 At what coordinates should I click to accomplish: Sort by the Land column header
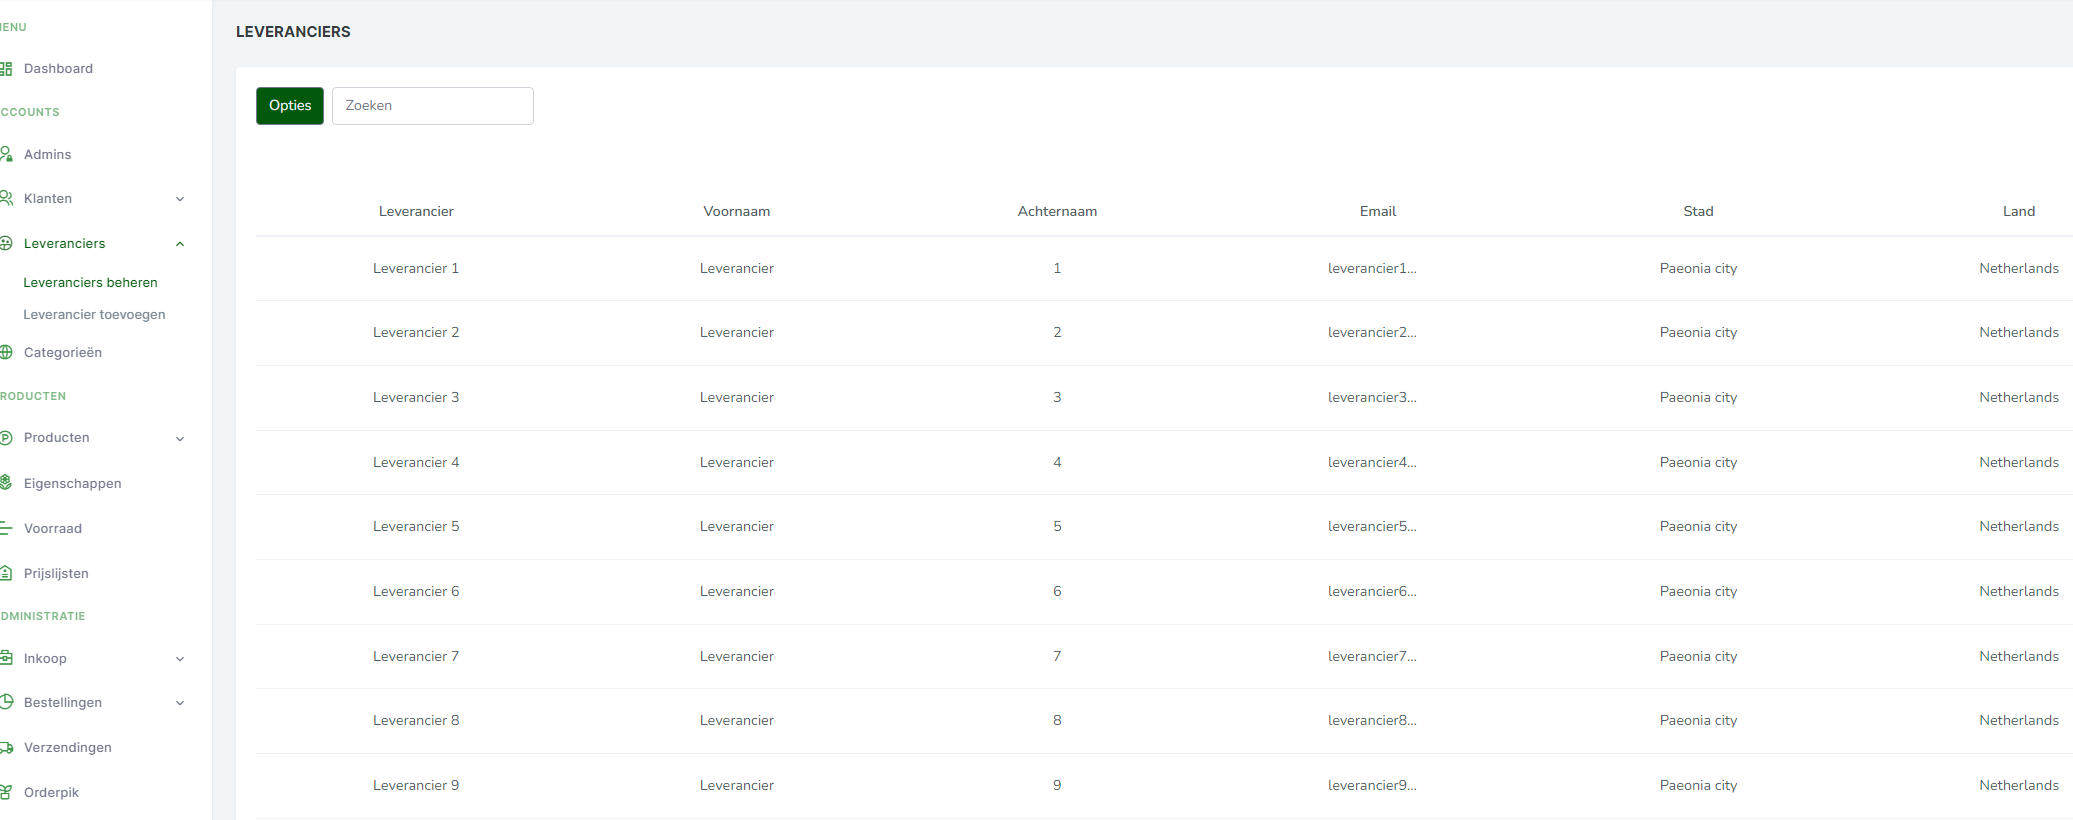pyautogui.click(x=2019, y=212)
